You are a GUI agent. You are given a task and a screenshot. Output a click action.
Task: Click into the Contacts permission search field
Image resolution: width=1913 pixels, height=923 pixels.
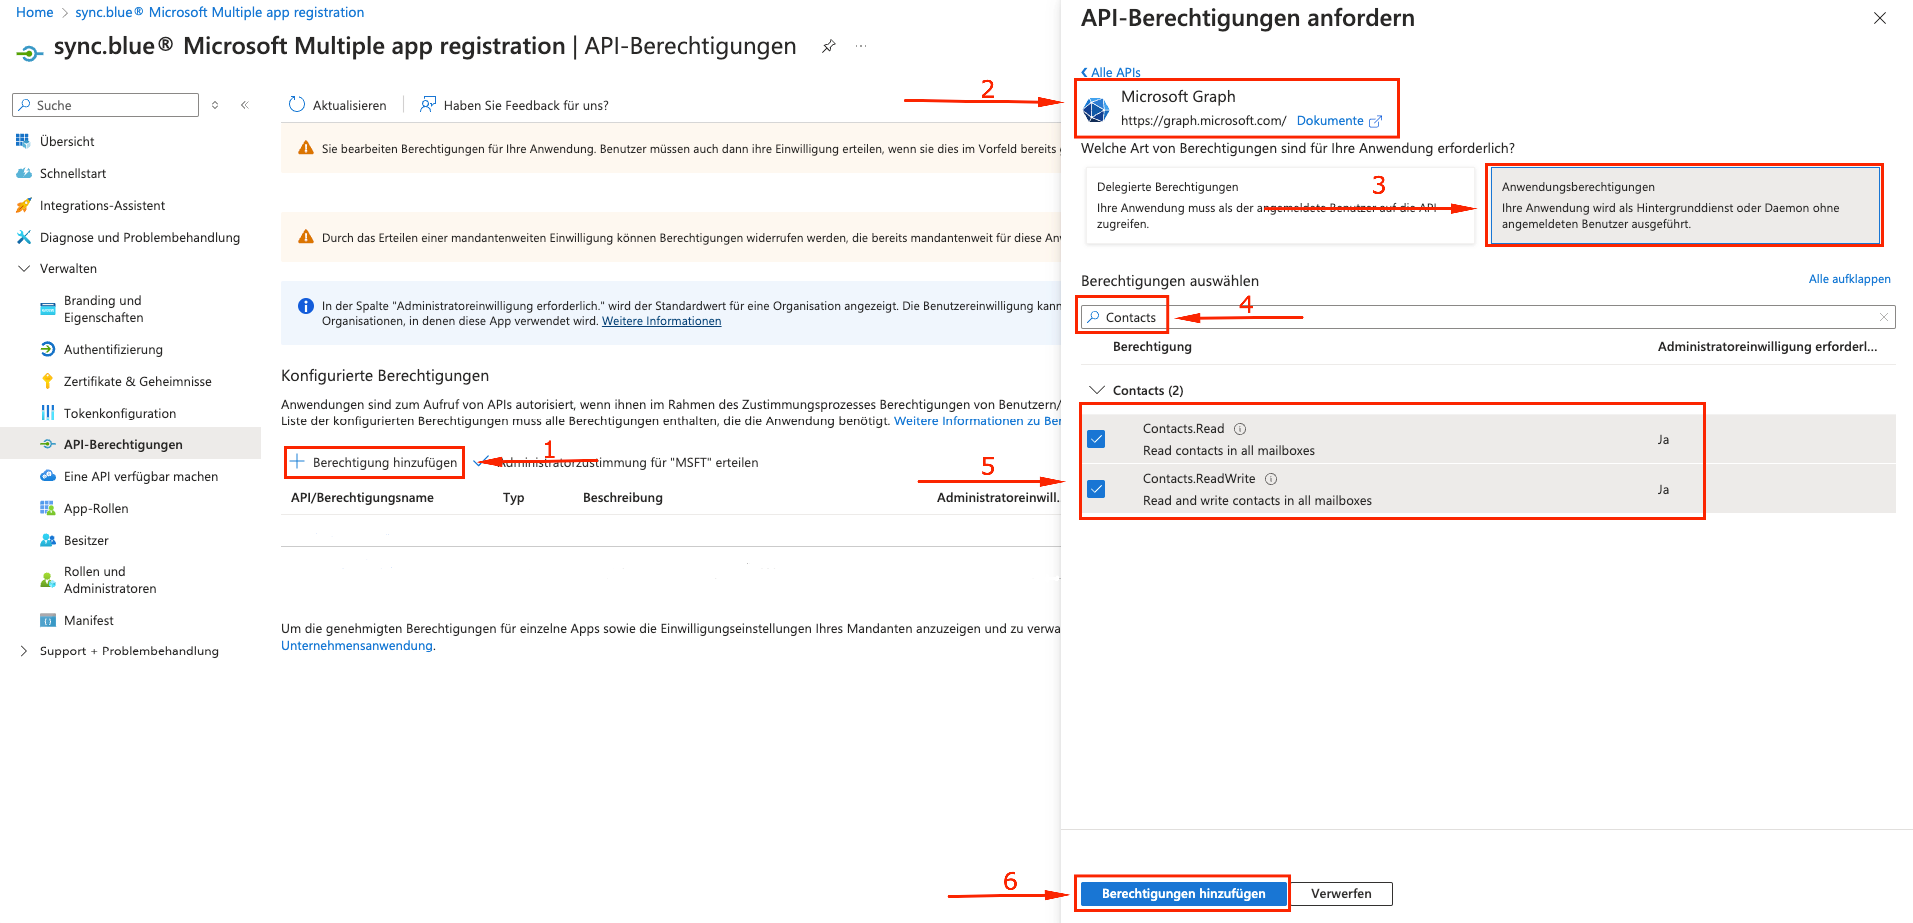pyautogui.click(x=1488, y=317)
